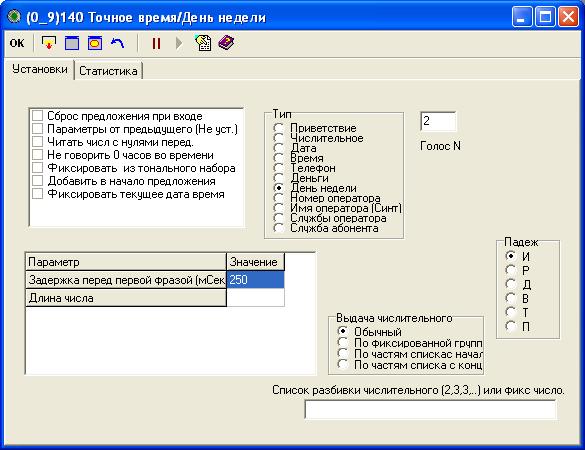Select По фиксированной группе radio option
585x450 pixels.
[x=342, y=343]
